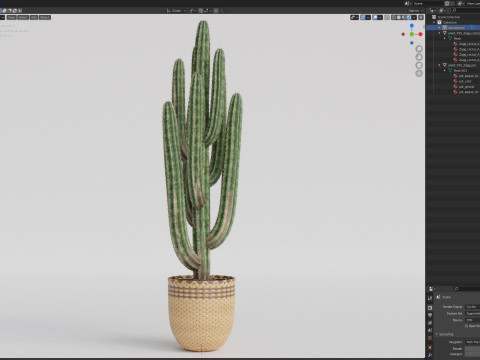
Task: Toggle the snapping magnet icon
Action: point(201,11)
